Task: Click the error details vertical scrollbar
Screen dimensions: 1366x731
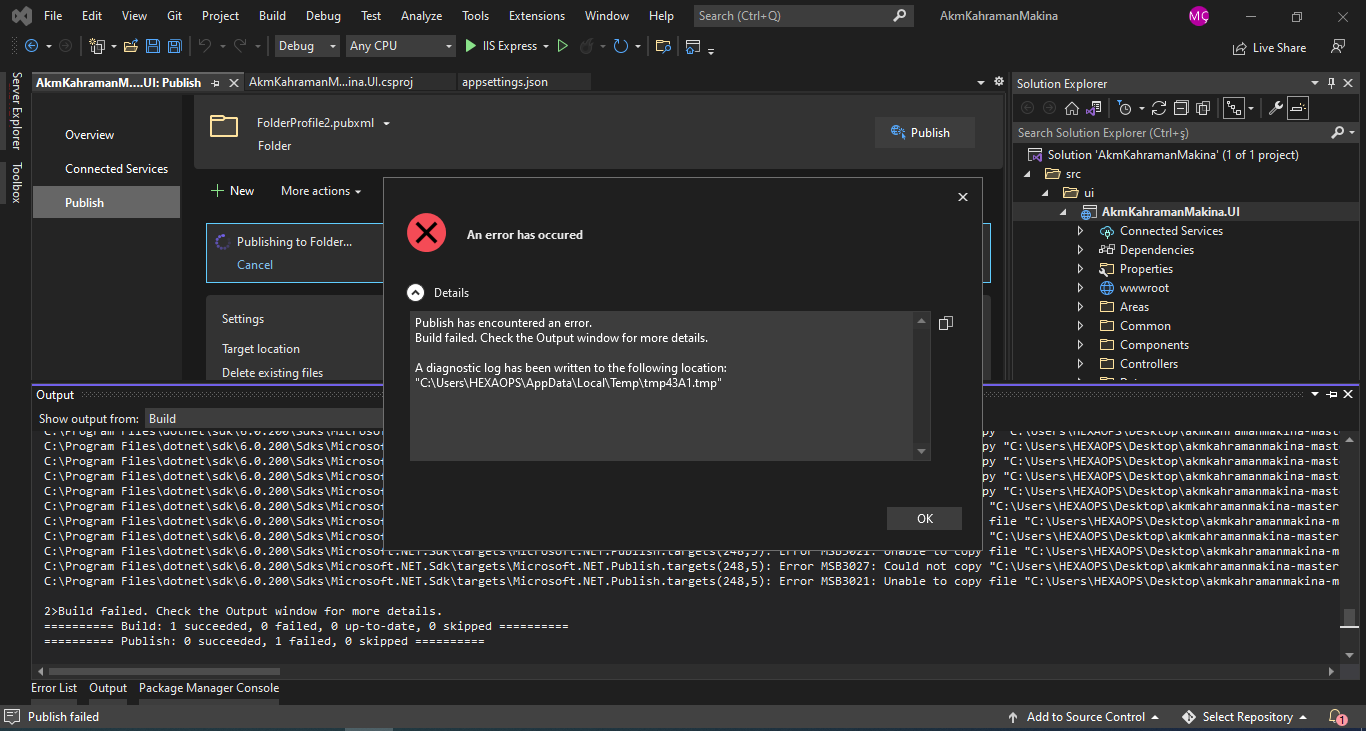Action: coord(922,386)
